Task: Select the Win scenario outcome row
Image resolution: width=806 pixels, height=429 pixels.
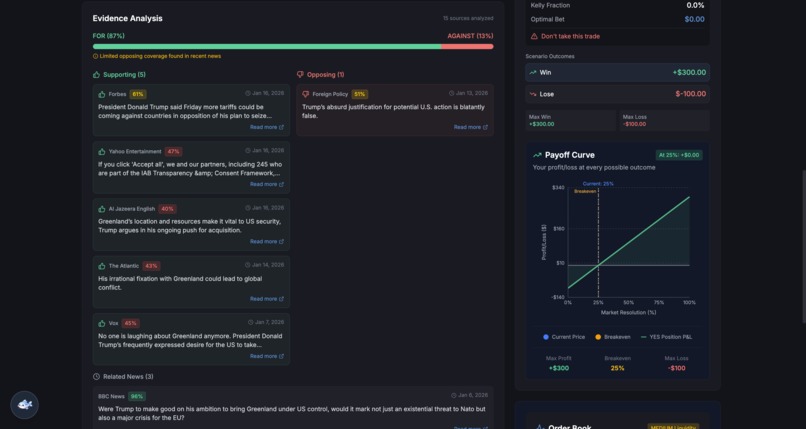Action: 617,72
